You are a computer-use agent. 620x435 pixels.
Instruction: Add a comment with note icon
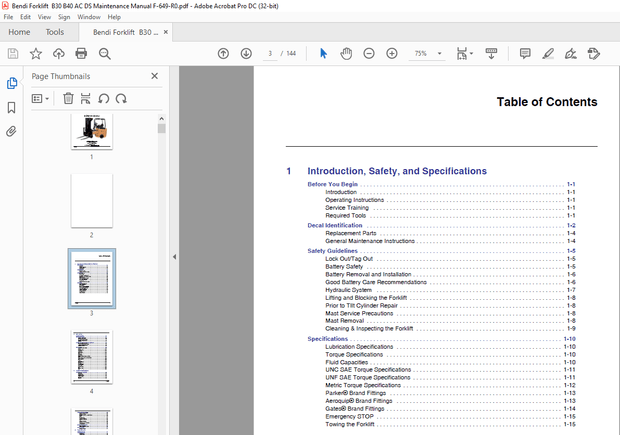pyautogui.click(x=525, y=53)
